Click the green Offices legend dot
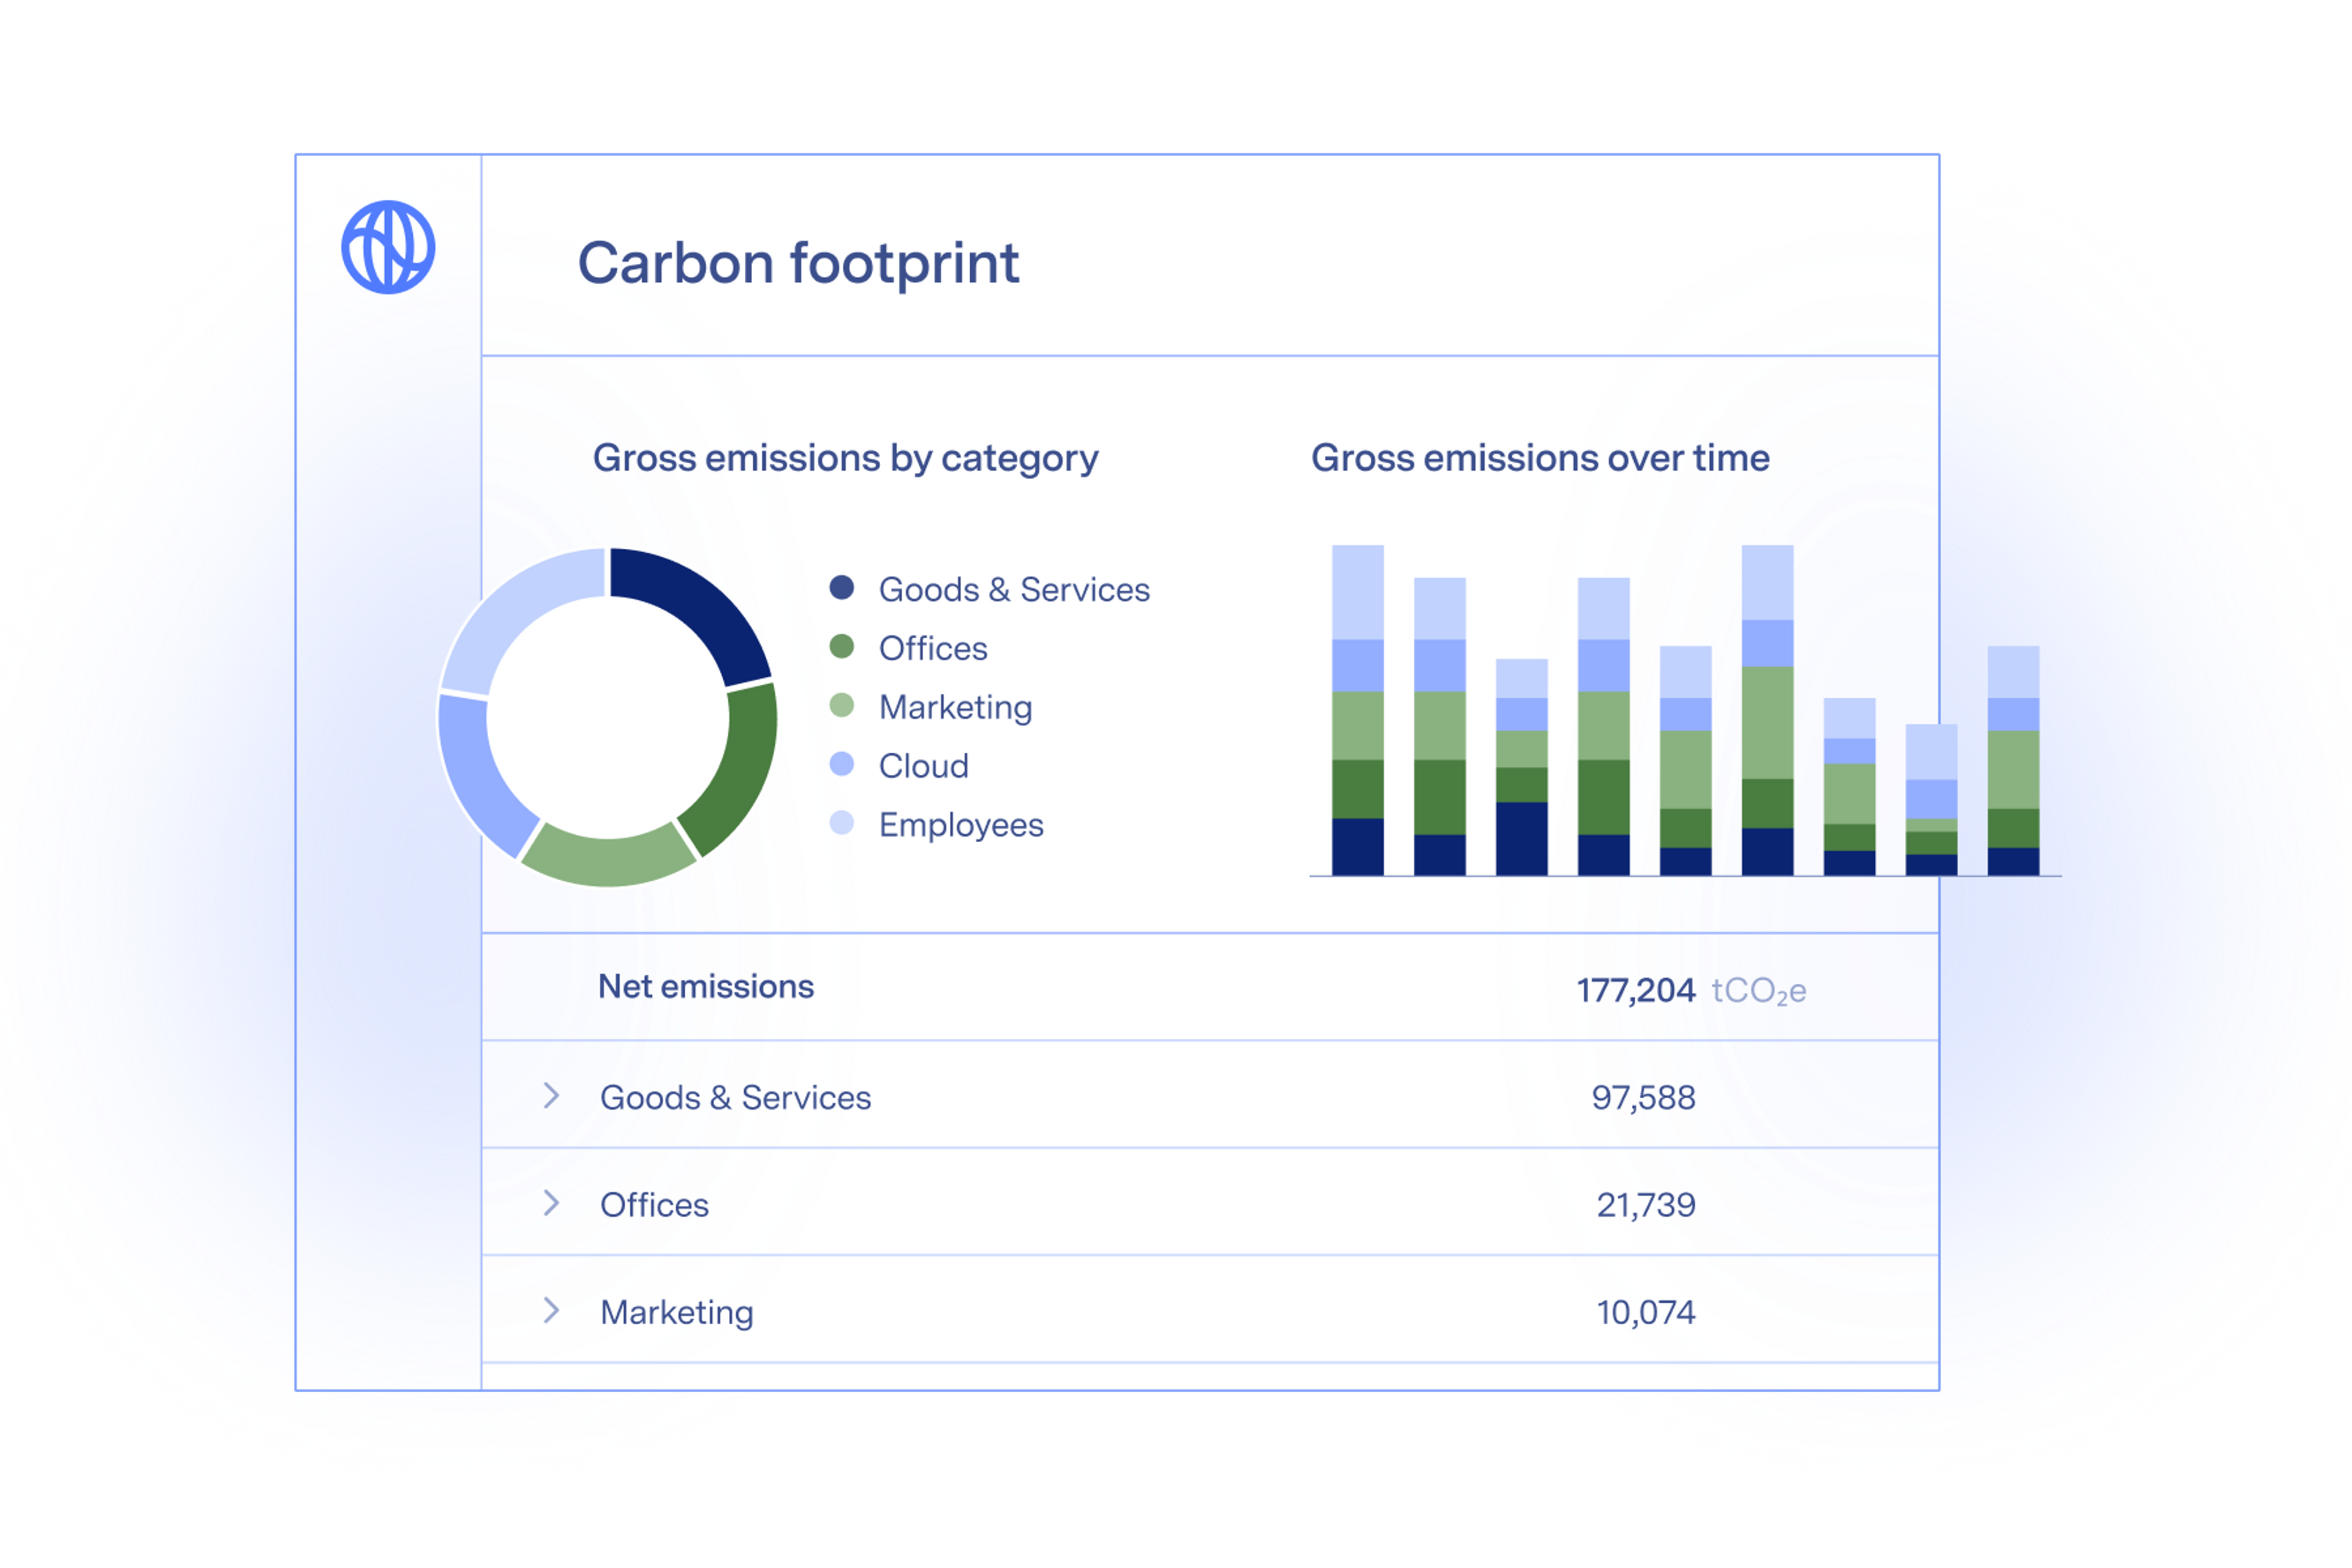This screenshot has width=2352, height=1568. pyautogui.click(x=842, y=647)
